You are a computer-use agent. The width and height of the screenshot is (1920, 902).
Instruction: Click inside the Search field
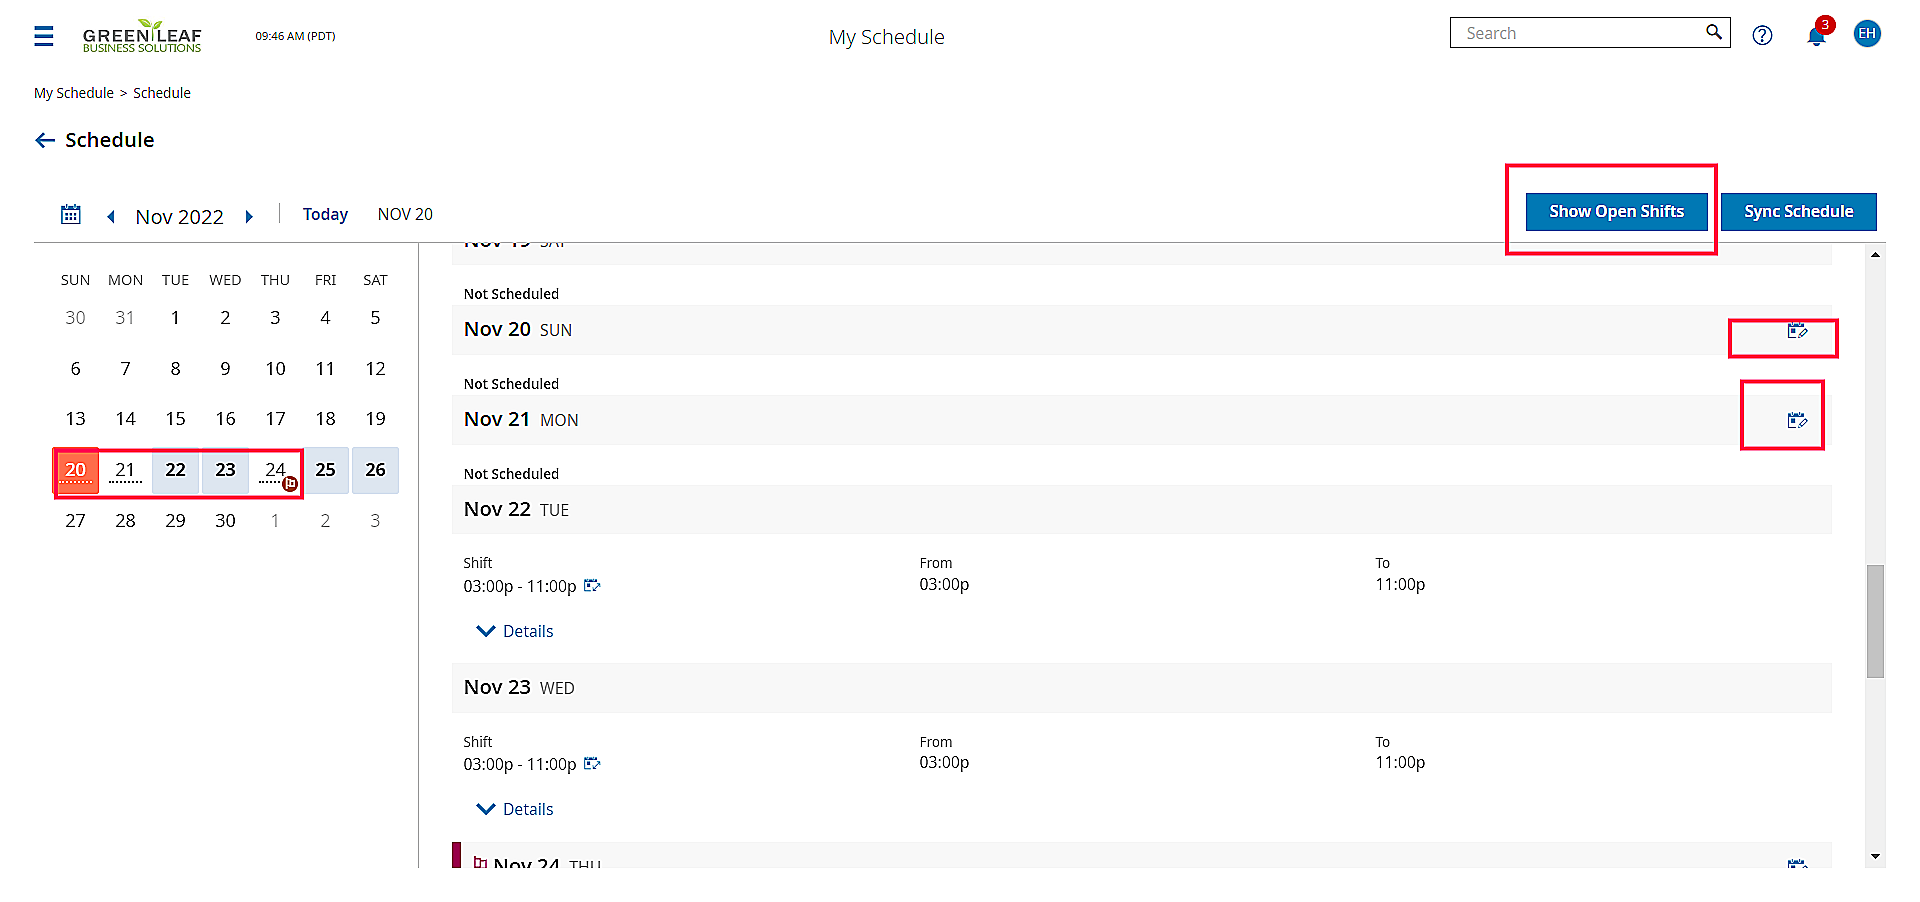1580,33
